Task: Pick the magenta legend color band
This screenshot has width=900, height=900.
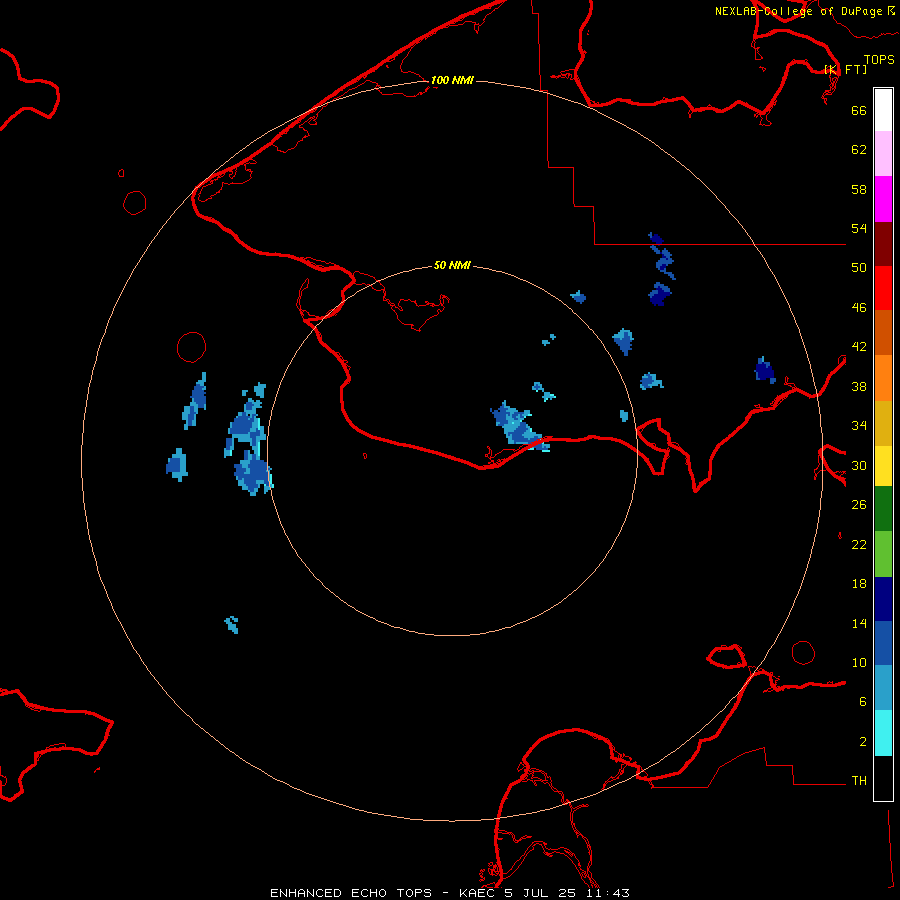Action: (883, 199)
